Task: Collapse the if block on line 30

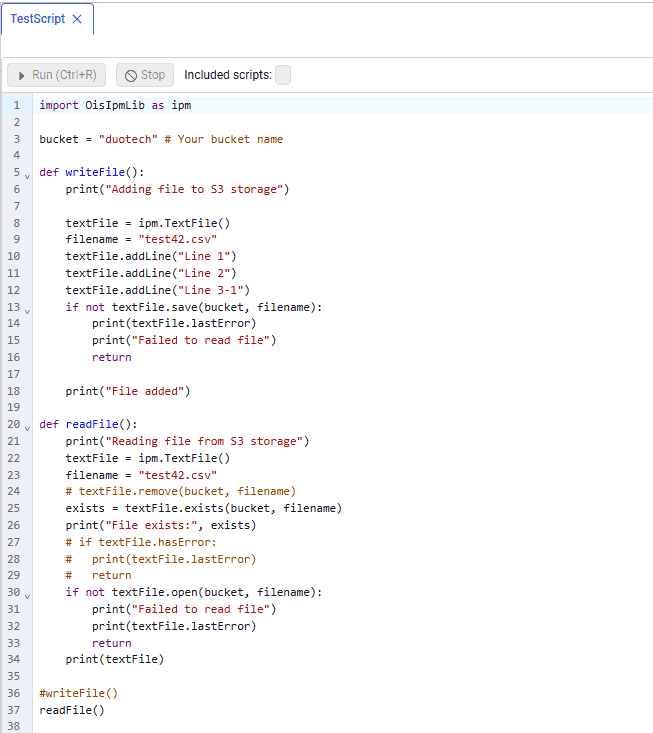Action: click(x=27, y=596)
